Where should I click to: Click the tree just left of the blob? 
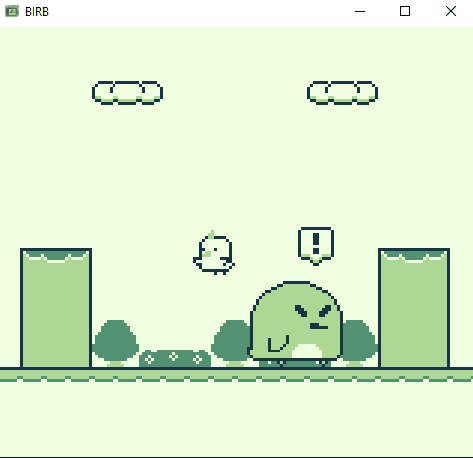pyautogui.click(x=231, y=343)
